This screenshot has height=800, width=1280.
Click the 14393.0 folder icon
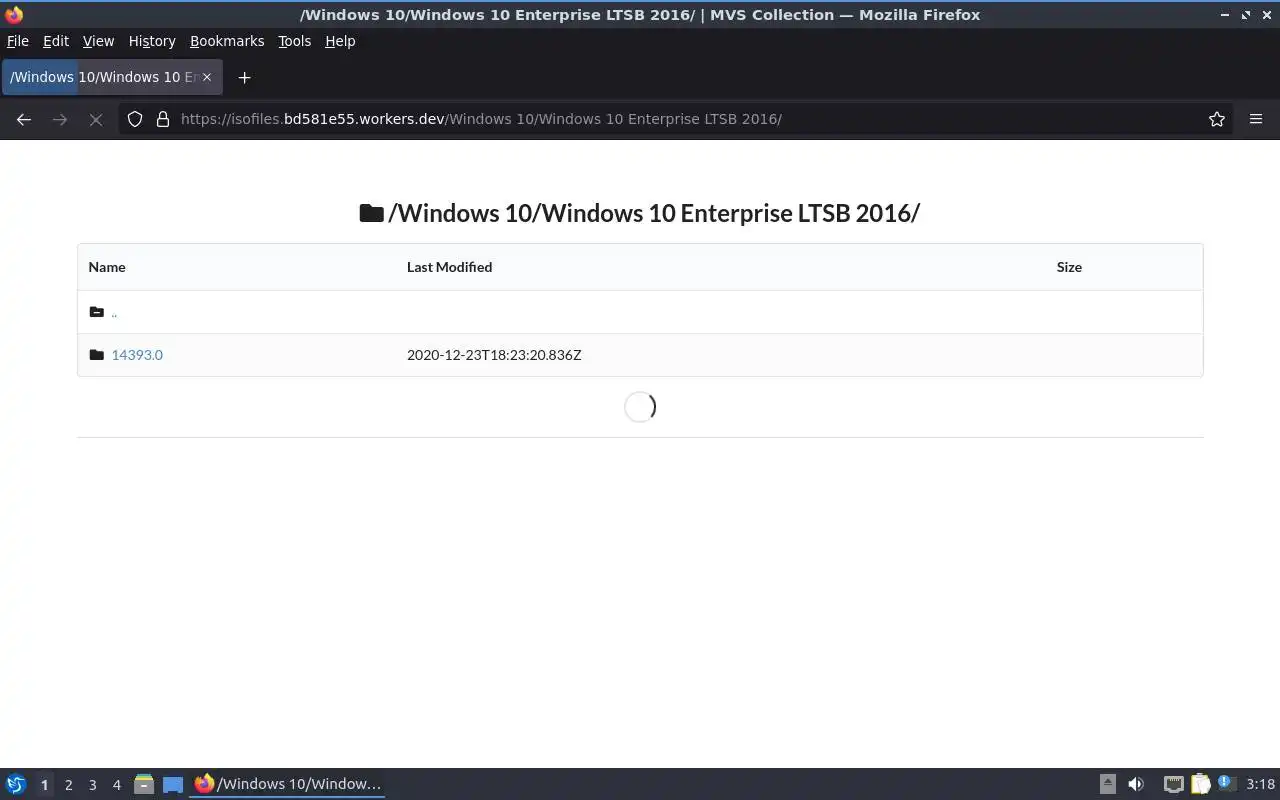tap(96, 355)
